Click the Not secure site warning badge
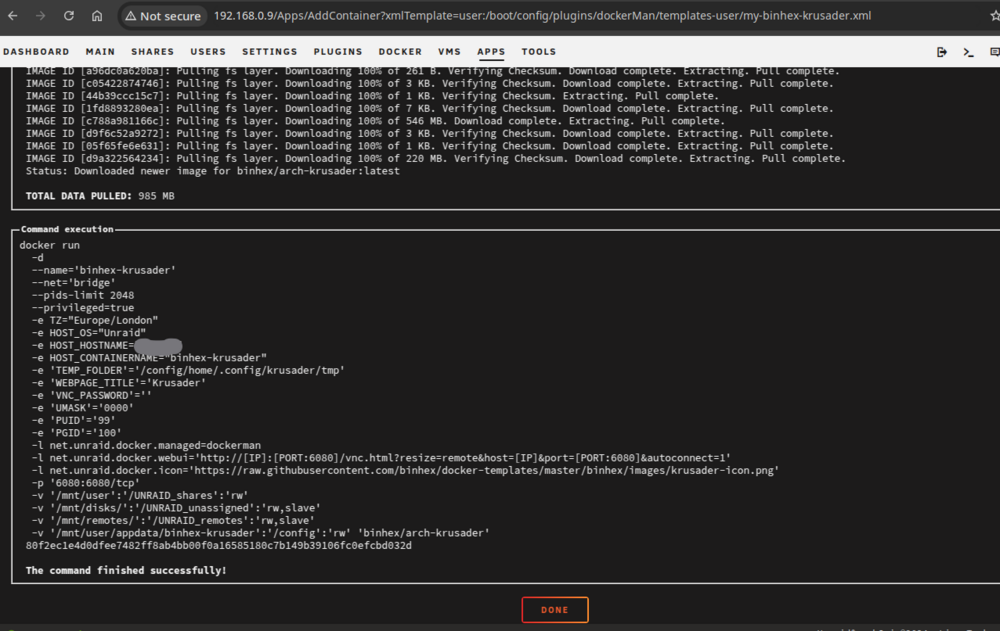This screenshot has width=1000, height=631. point(163,16)
